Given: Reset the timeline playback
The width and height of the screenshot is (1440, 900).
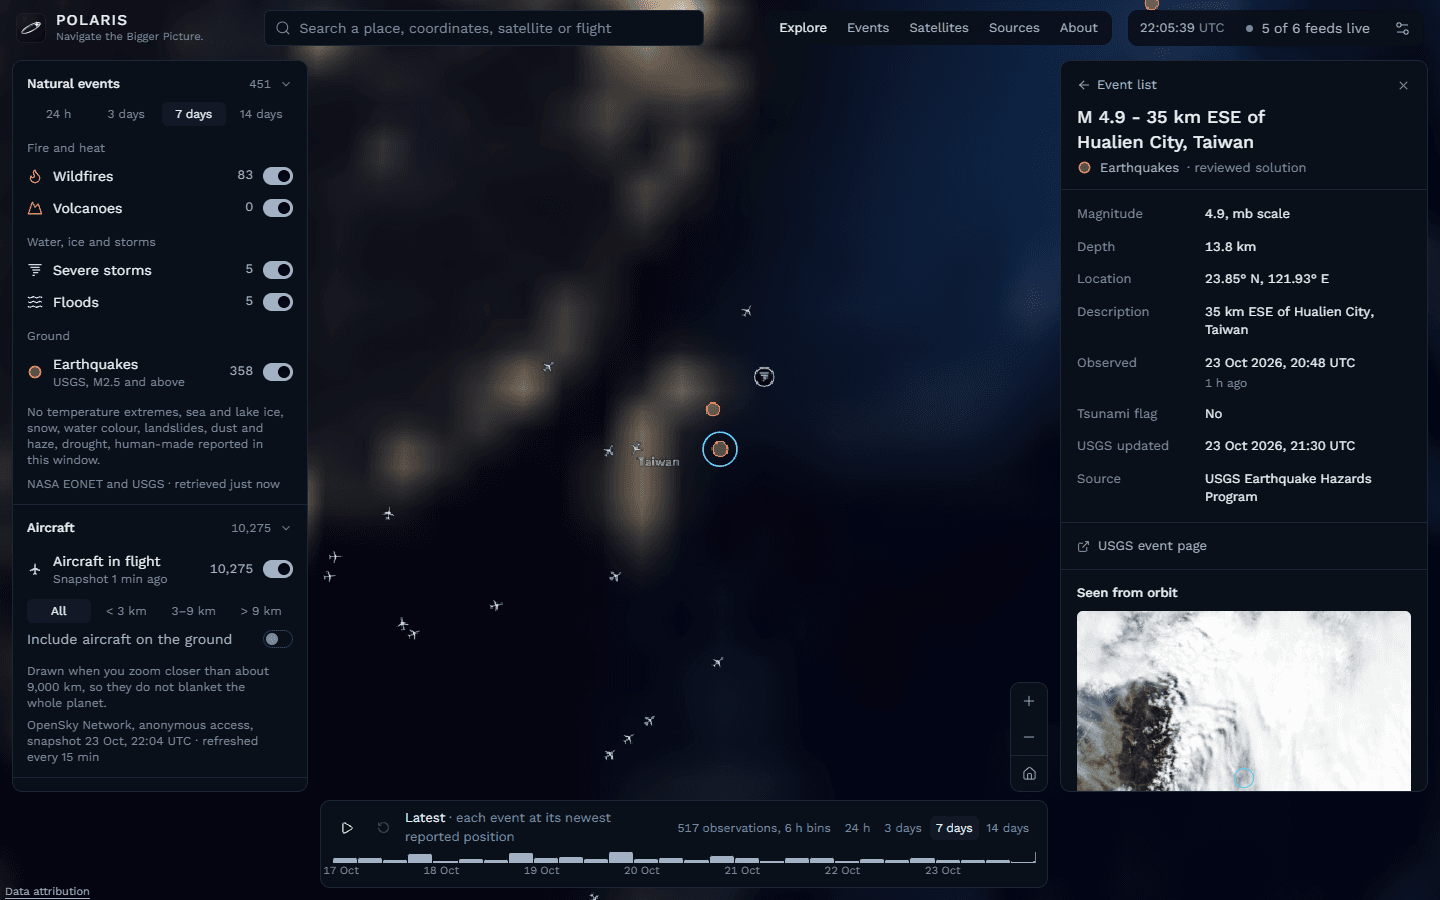Looking at the screenshot, I should pos(383,828).
